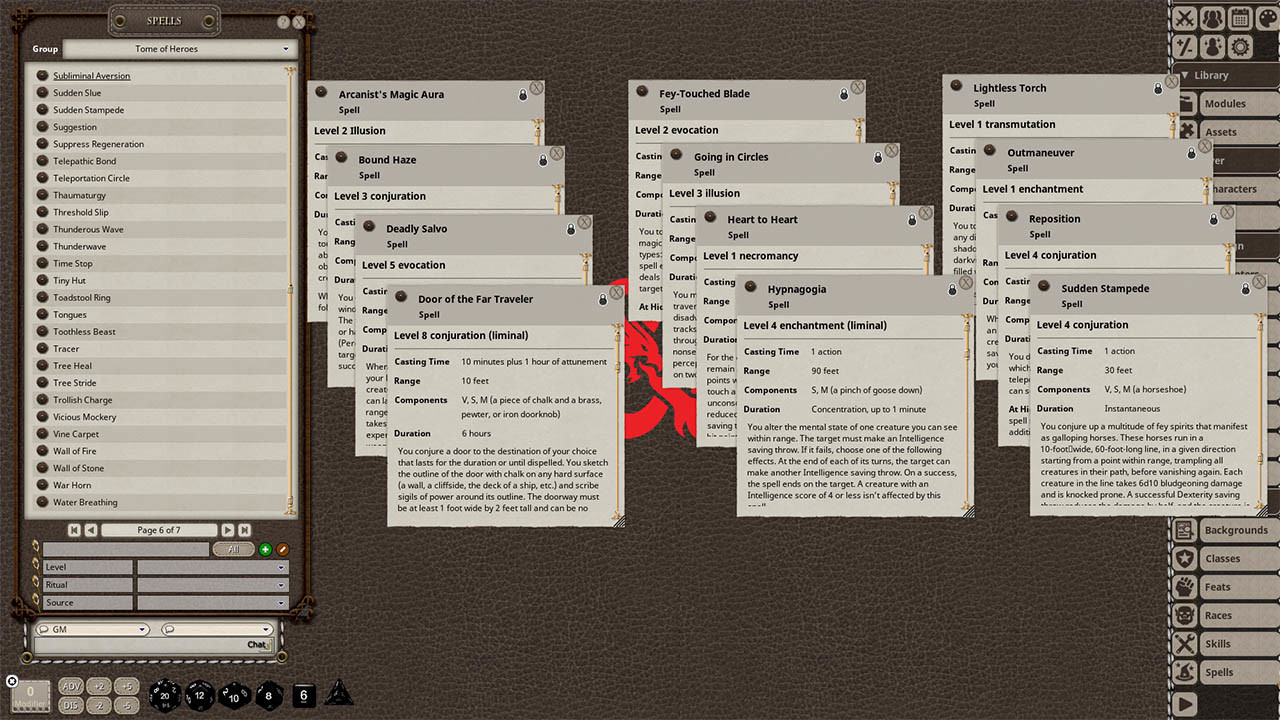Open the Spells browser with wizard hat icon
The height and width of the screenshot is (720, 1280).
click(1183, 672)
